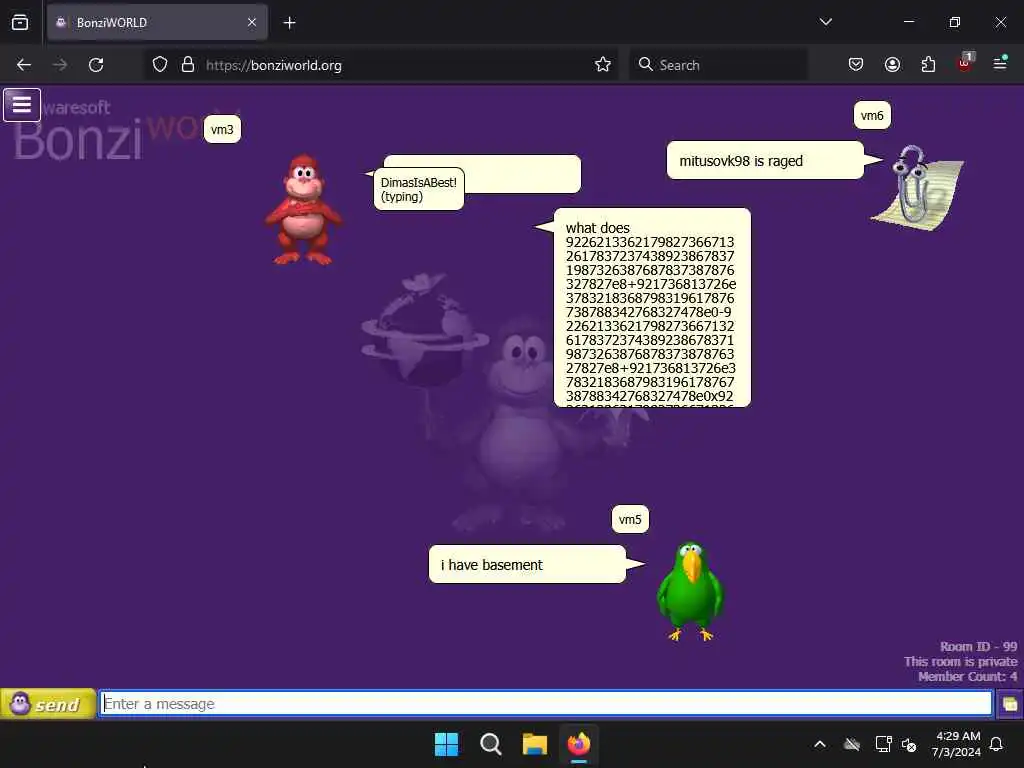Open muted volume tray icon
1024x768 pixels.
pyautogui.click(x=909, y=744)
